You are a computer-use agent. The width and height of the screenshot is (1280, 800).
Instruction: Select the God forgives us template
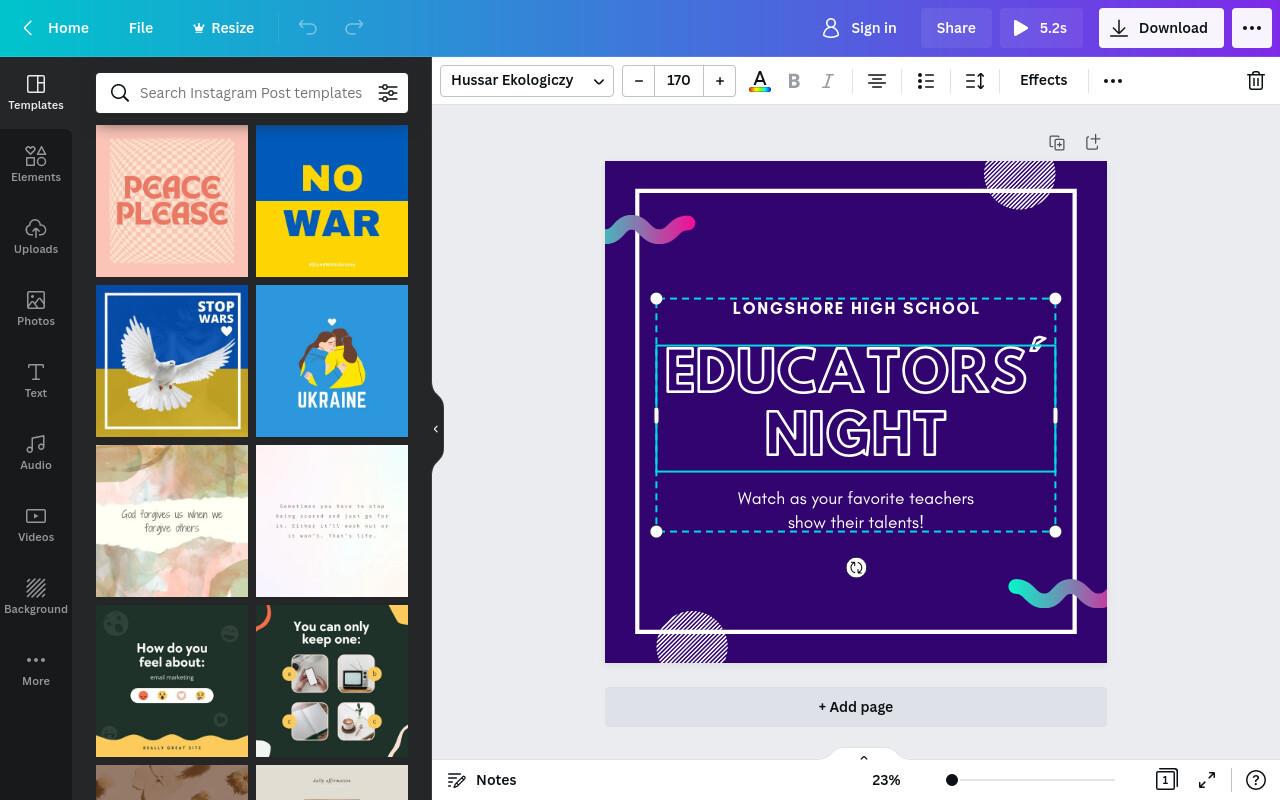[x=172, y=521]
